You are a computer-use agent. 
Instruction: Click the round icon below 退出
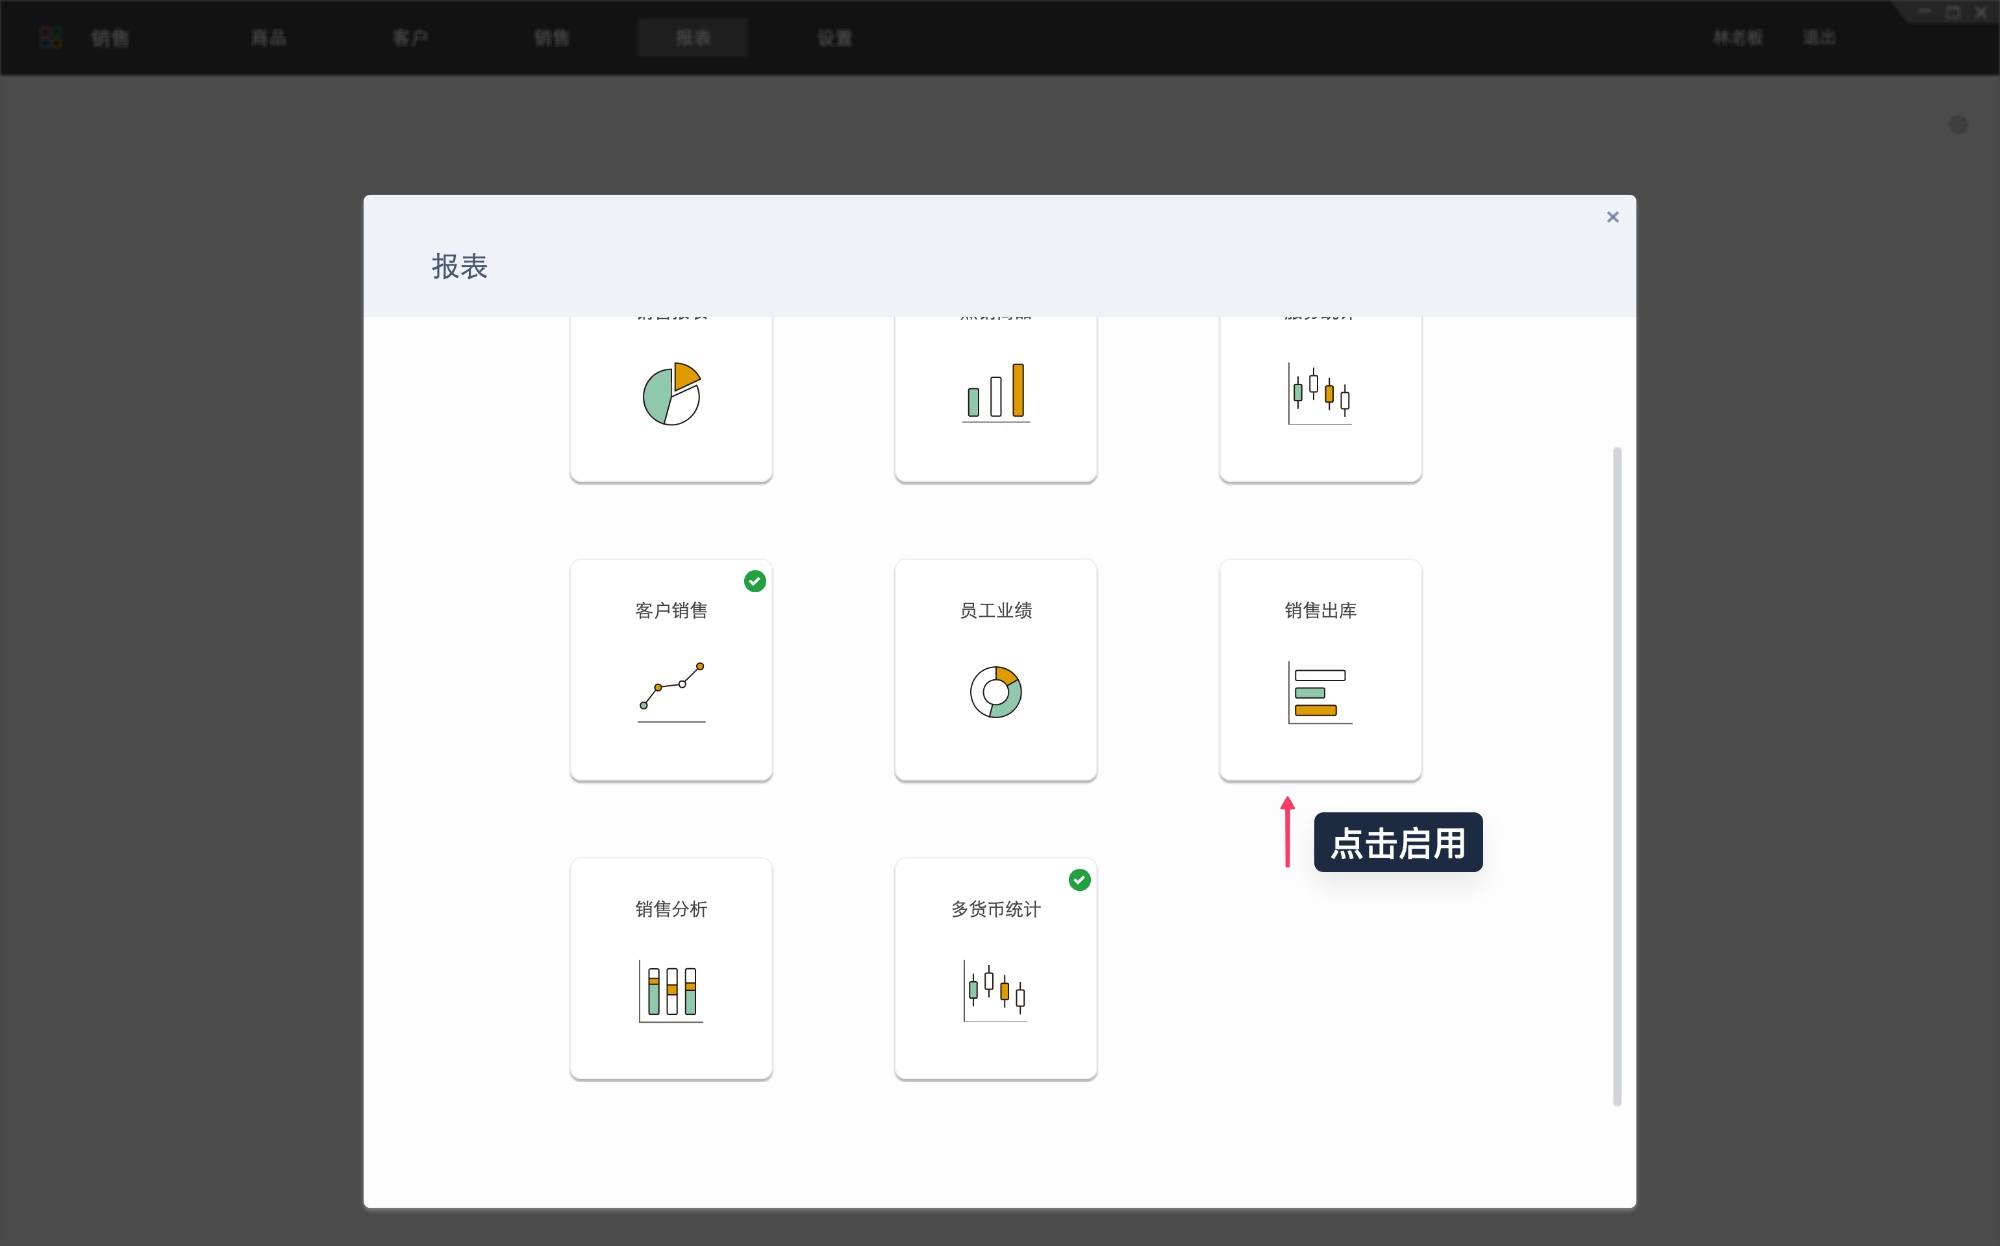coord(1958,125)
